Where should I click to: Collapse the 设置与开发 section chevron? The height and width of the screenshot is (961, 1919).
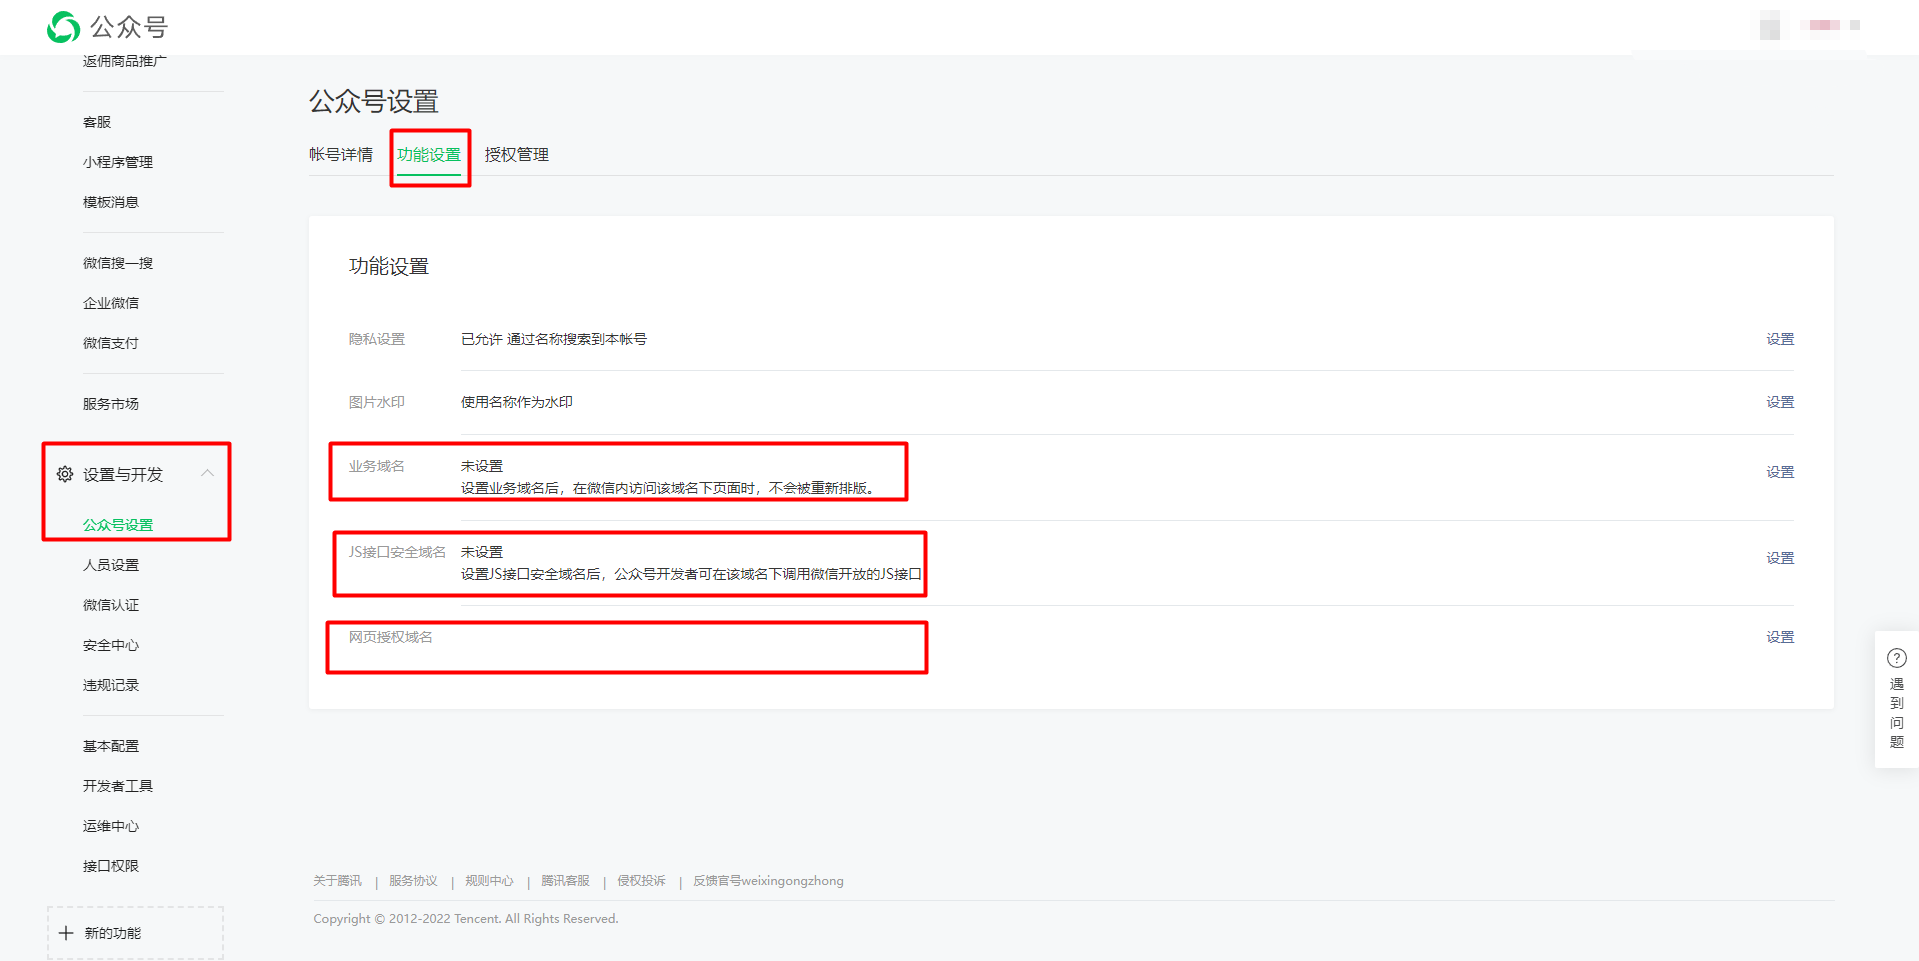207,473
